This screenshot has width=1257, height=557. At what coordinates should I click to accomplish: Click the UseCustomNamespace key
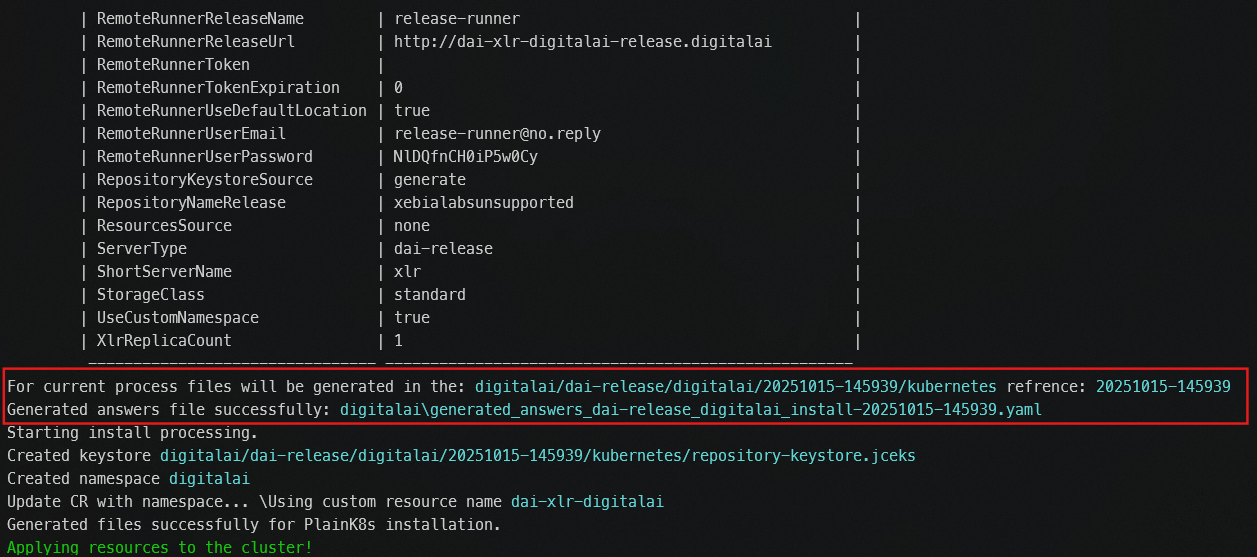coord(178,318)
